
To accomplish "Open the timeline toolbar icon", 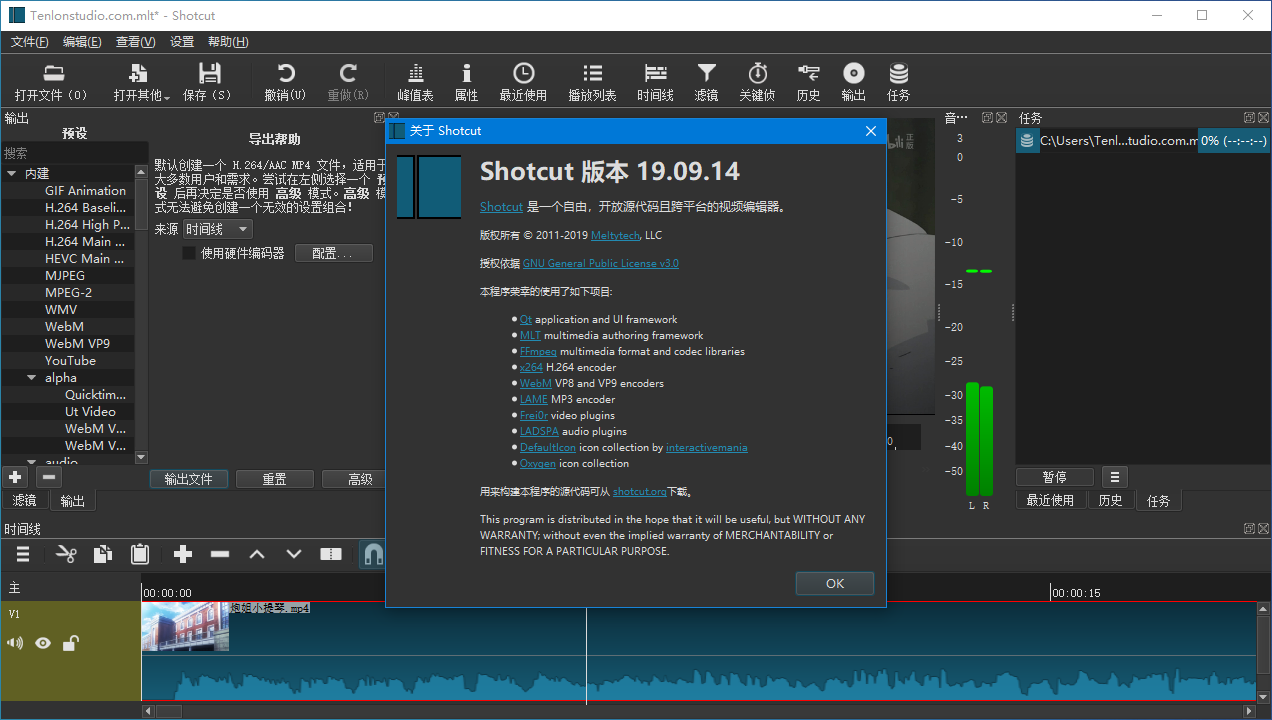I will click(655, 73).
